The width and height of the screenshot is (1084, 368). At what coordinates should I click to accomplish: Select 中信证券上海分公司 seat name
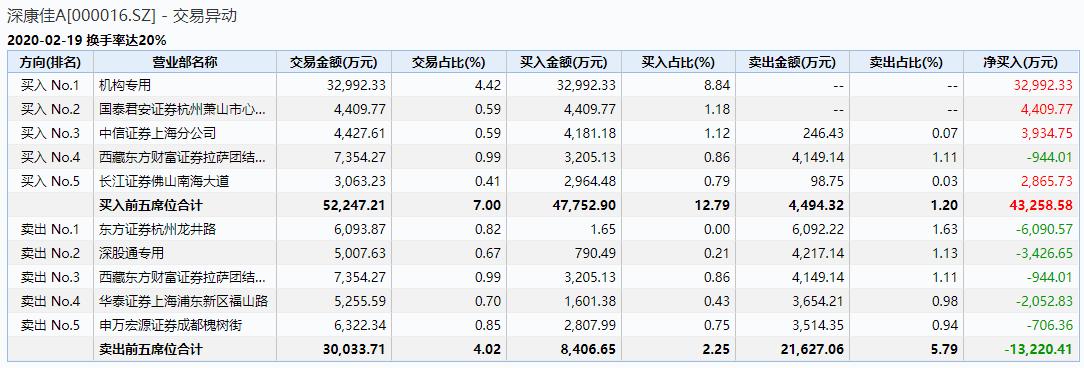pos(158,134)
